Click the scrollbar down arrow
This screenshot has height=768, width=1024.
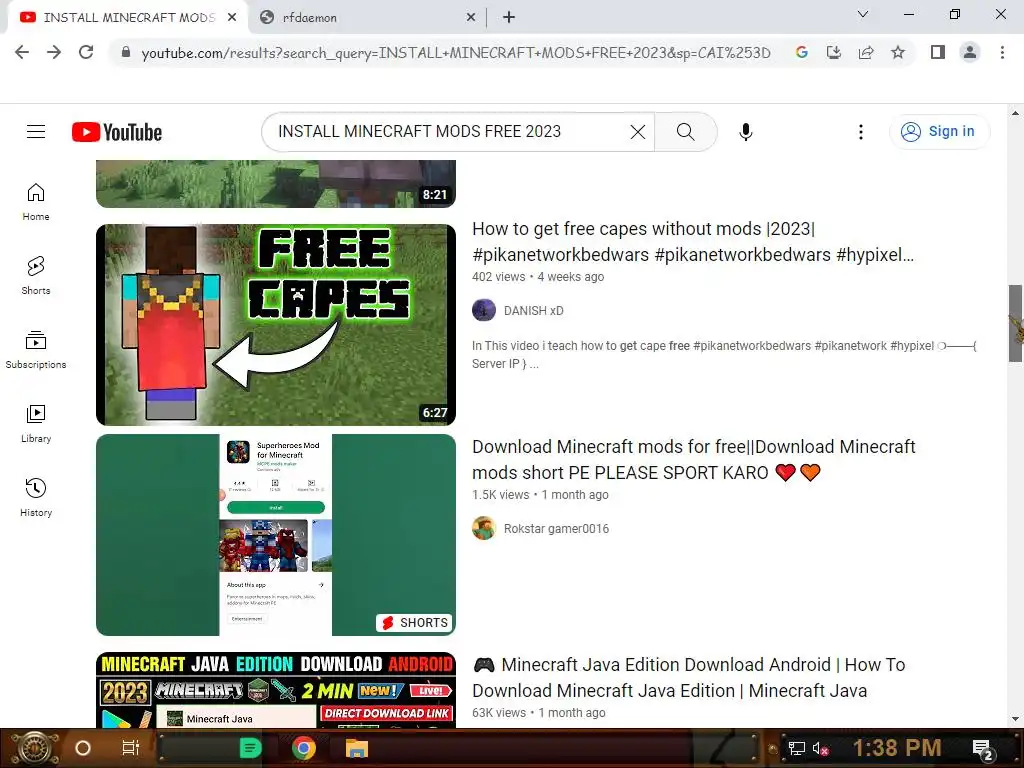coord(1016,719)
